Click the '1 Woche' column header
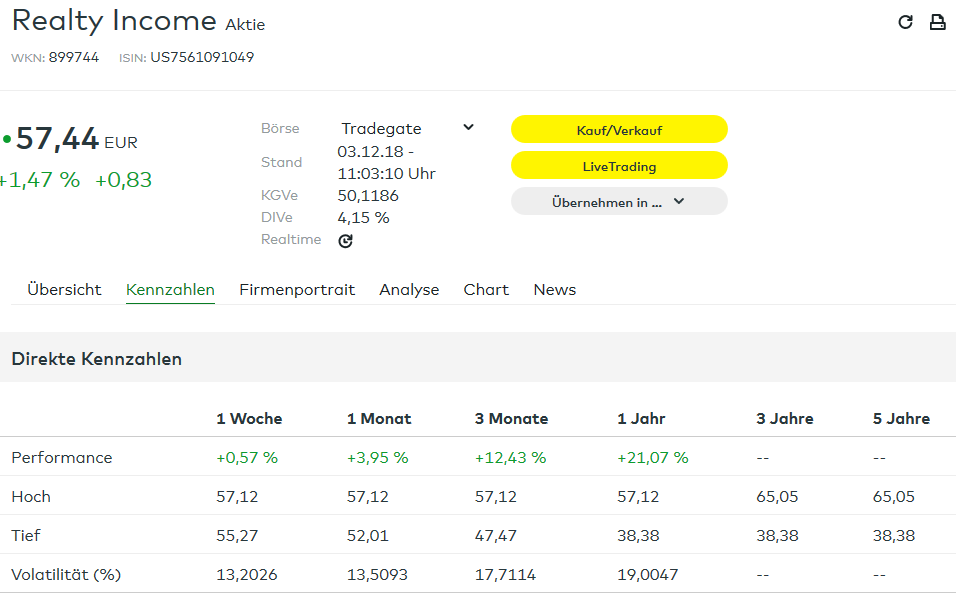This screenshot has height=600, width=956. point(249,419)
